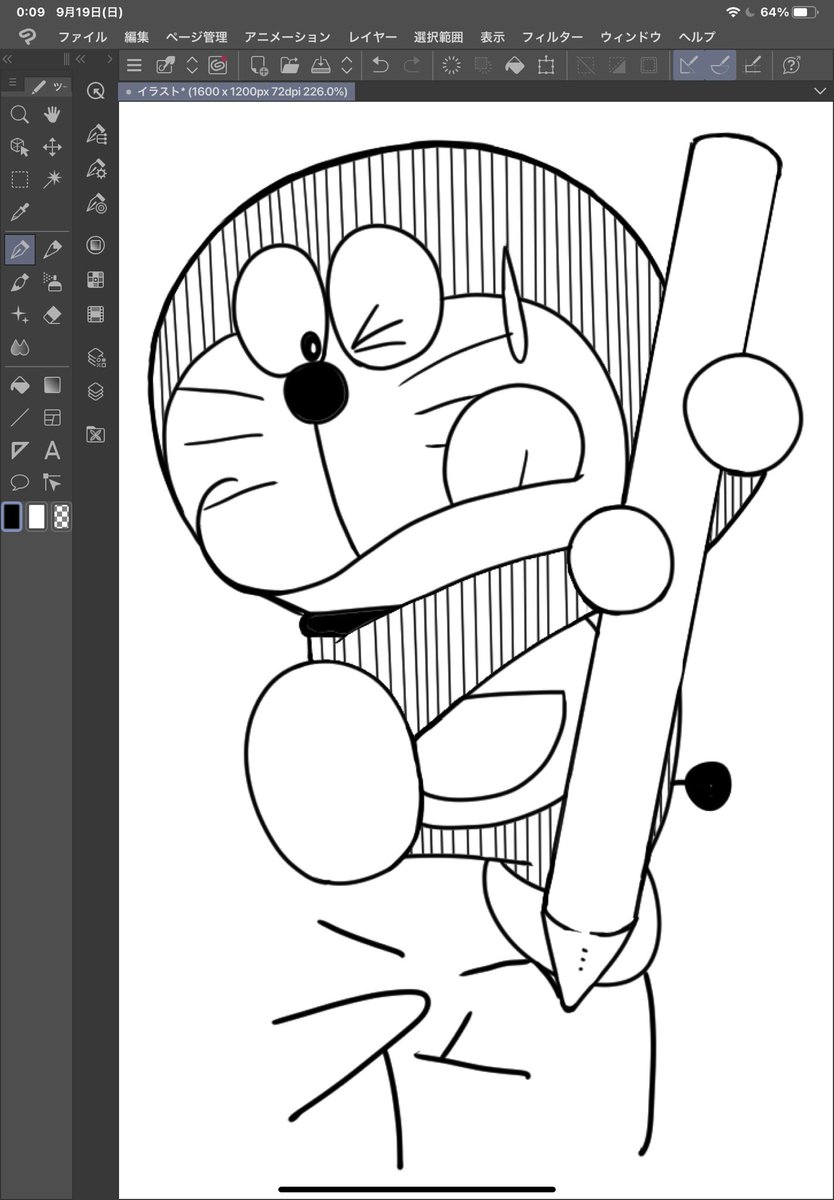This screenshot has height=1200, width=834.
Task: Select the Move layer tool
Action: click(53, 147)
